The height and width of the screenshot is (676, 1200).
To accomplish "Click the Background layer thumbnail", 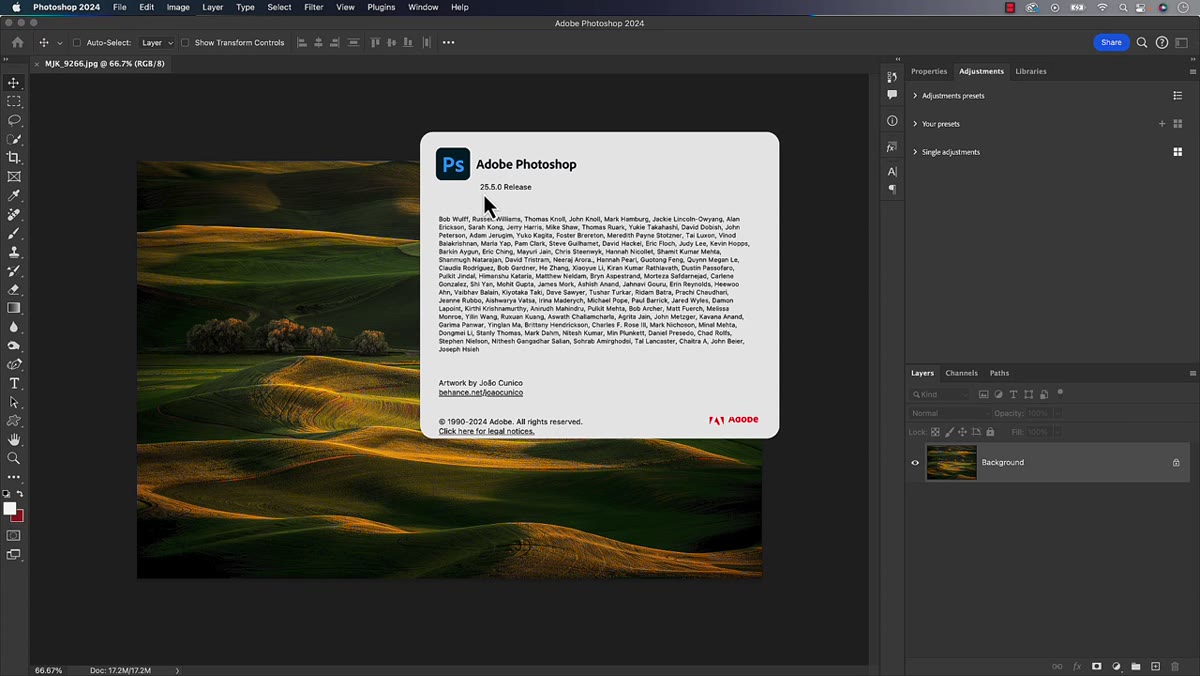I will point(951,463).
